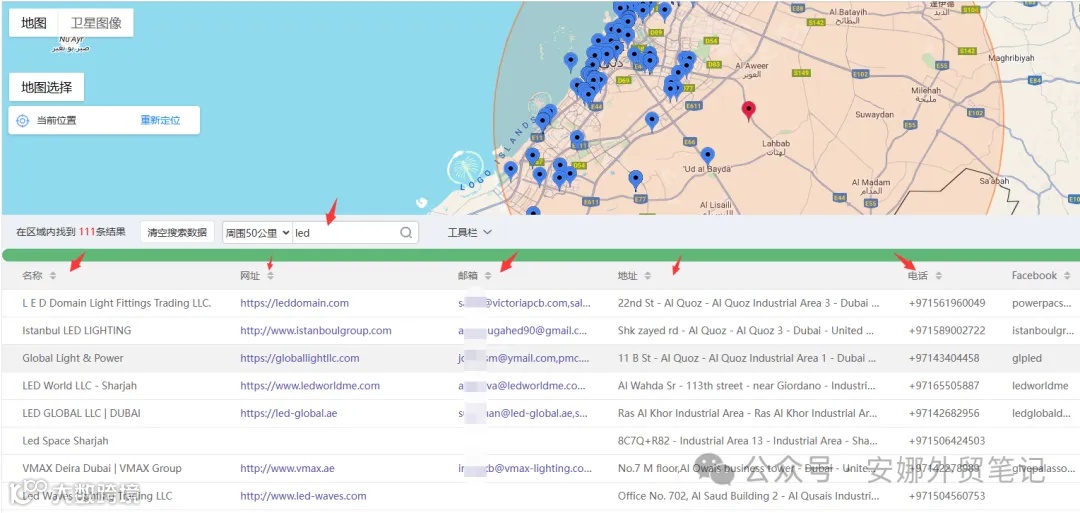Click the red location pin near Lahbab

click(748, 109)
